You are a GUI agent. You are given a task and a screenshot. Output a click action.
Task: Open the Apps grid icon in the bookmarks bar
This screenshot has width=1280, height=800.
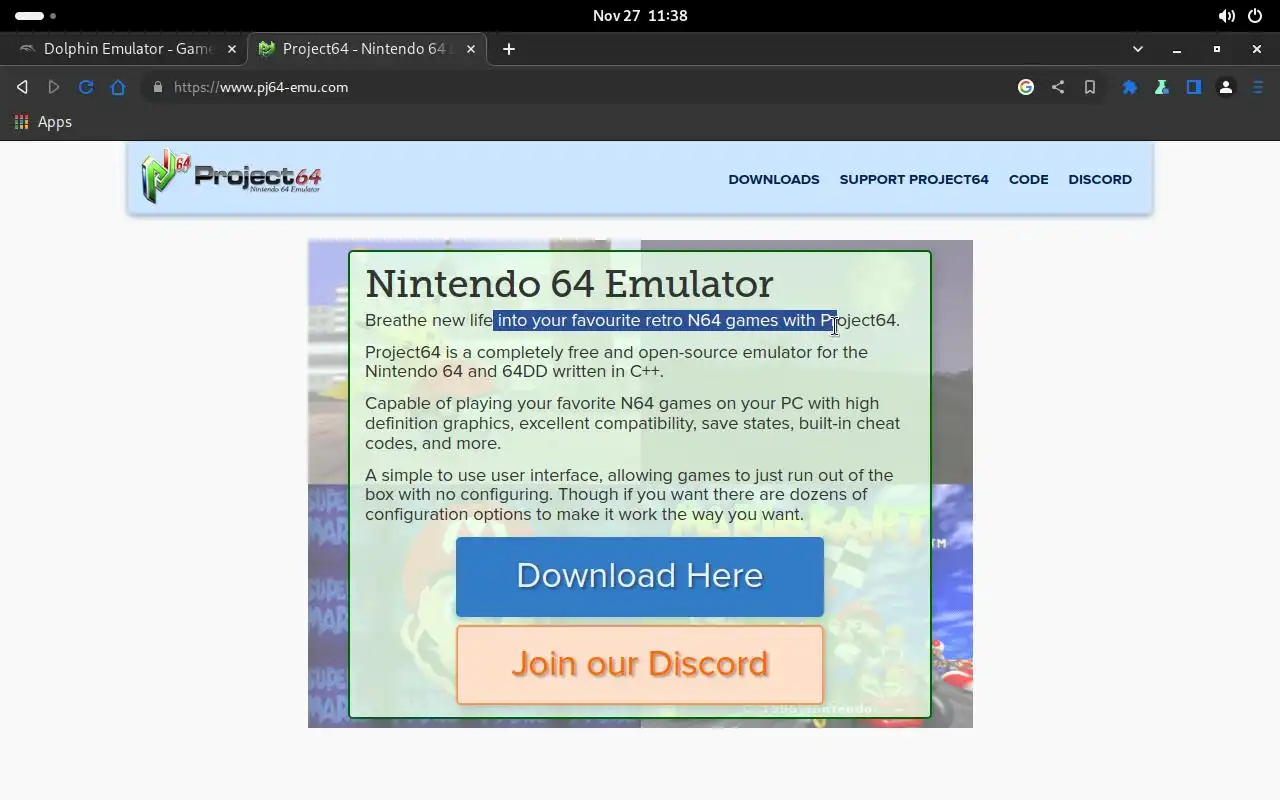(x=21, y=121)
